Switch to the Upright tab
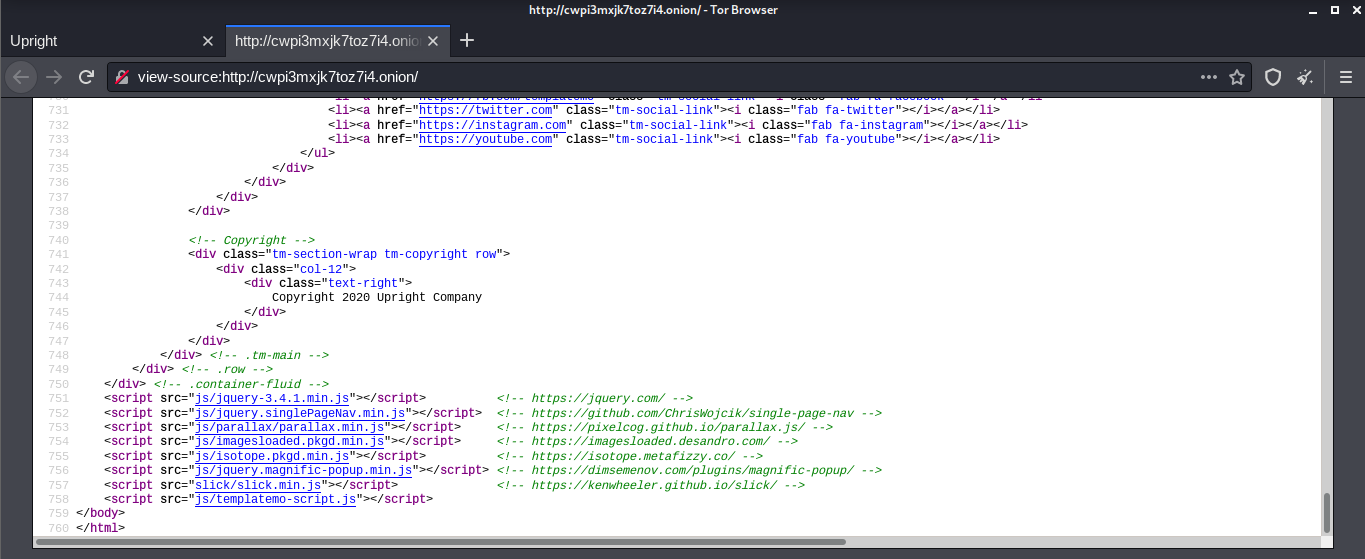Screen dimensions: 1365x559 tap(111, 41)
